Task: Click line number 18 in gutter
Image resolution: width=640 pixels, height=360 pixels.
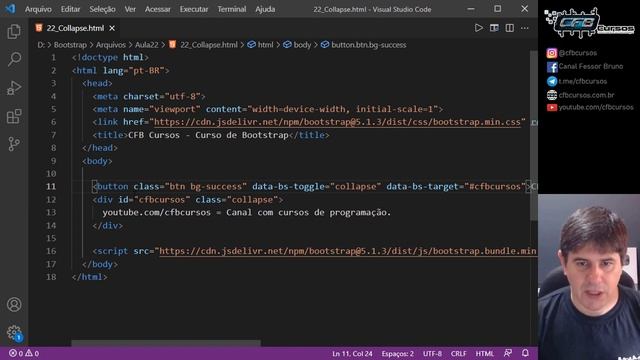Action: 51,277
